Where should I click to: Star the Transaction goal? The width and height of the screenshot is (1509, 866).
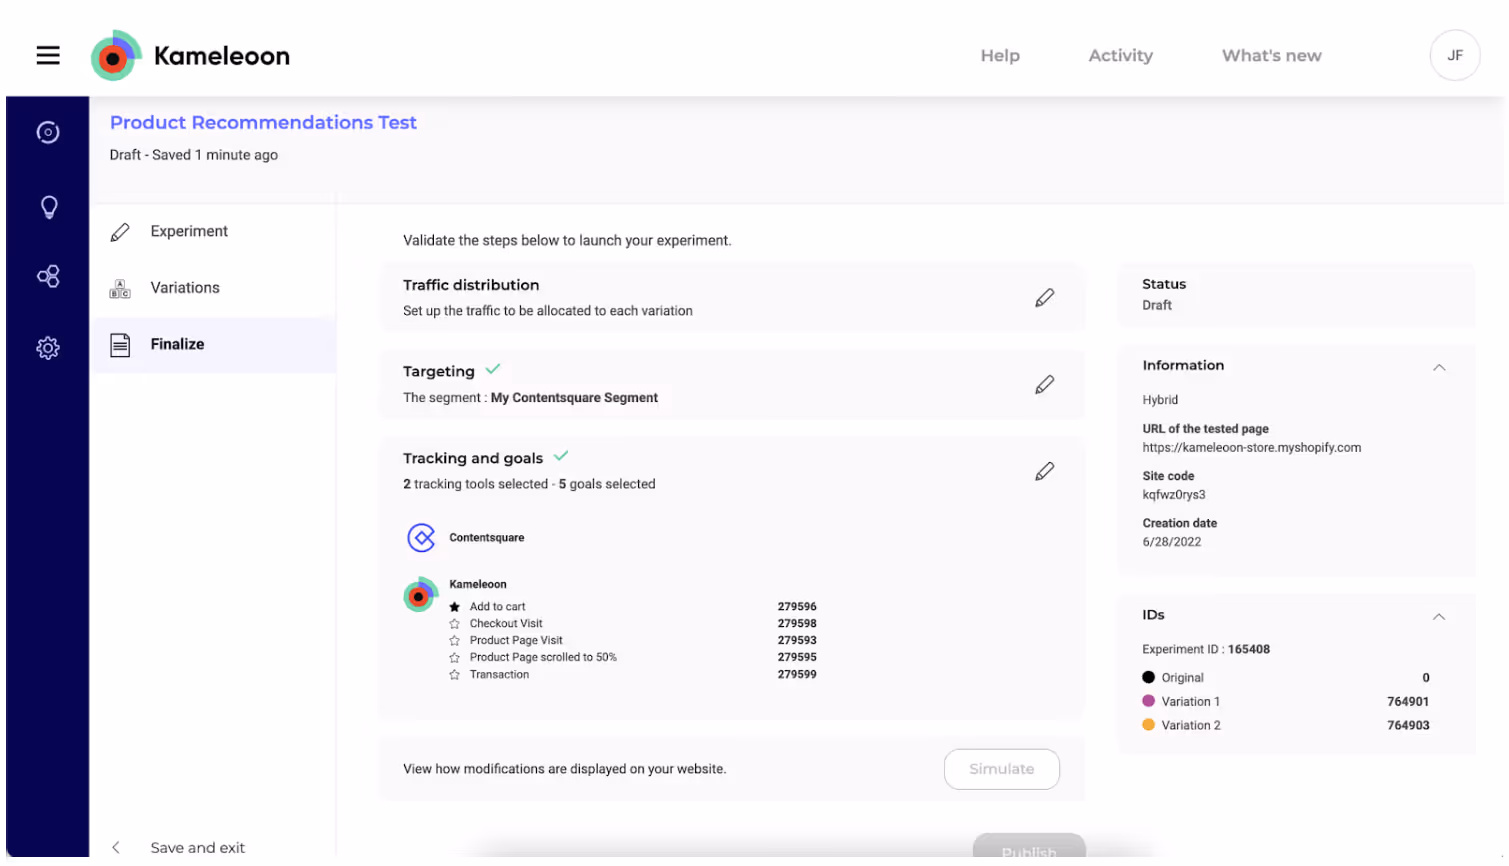coord(456,673)
